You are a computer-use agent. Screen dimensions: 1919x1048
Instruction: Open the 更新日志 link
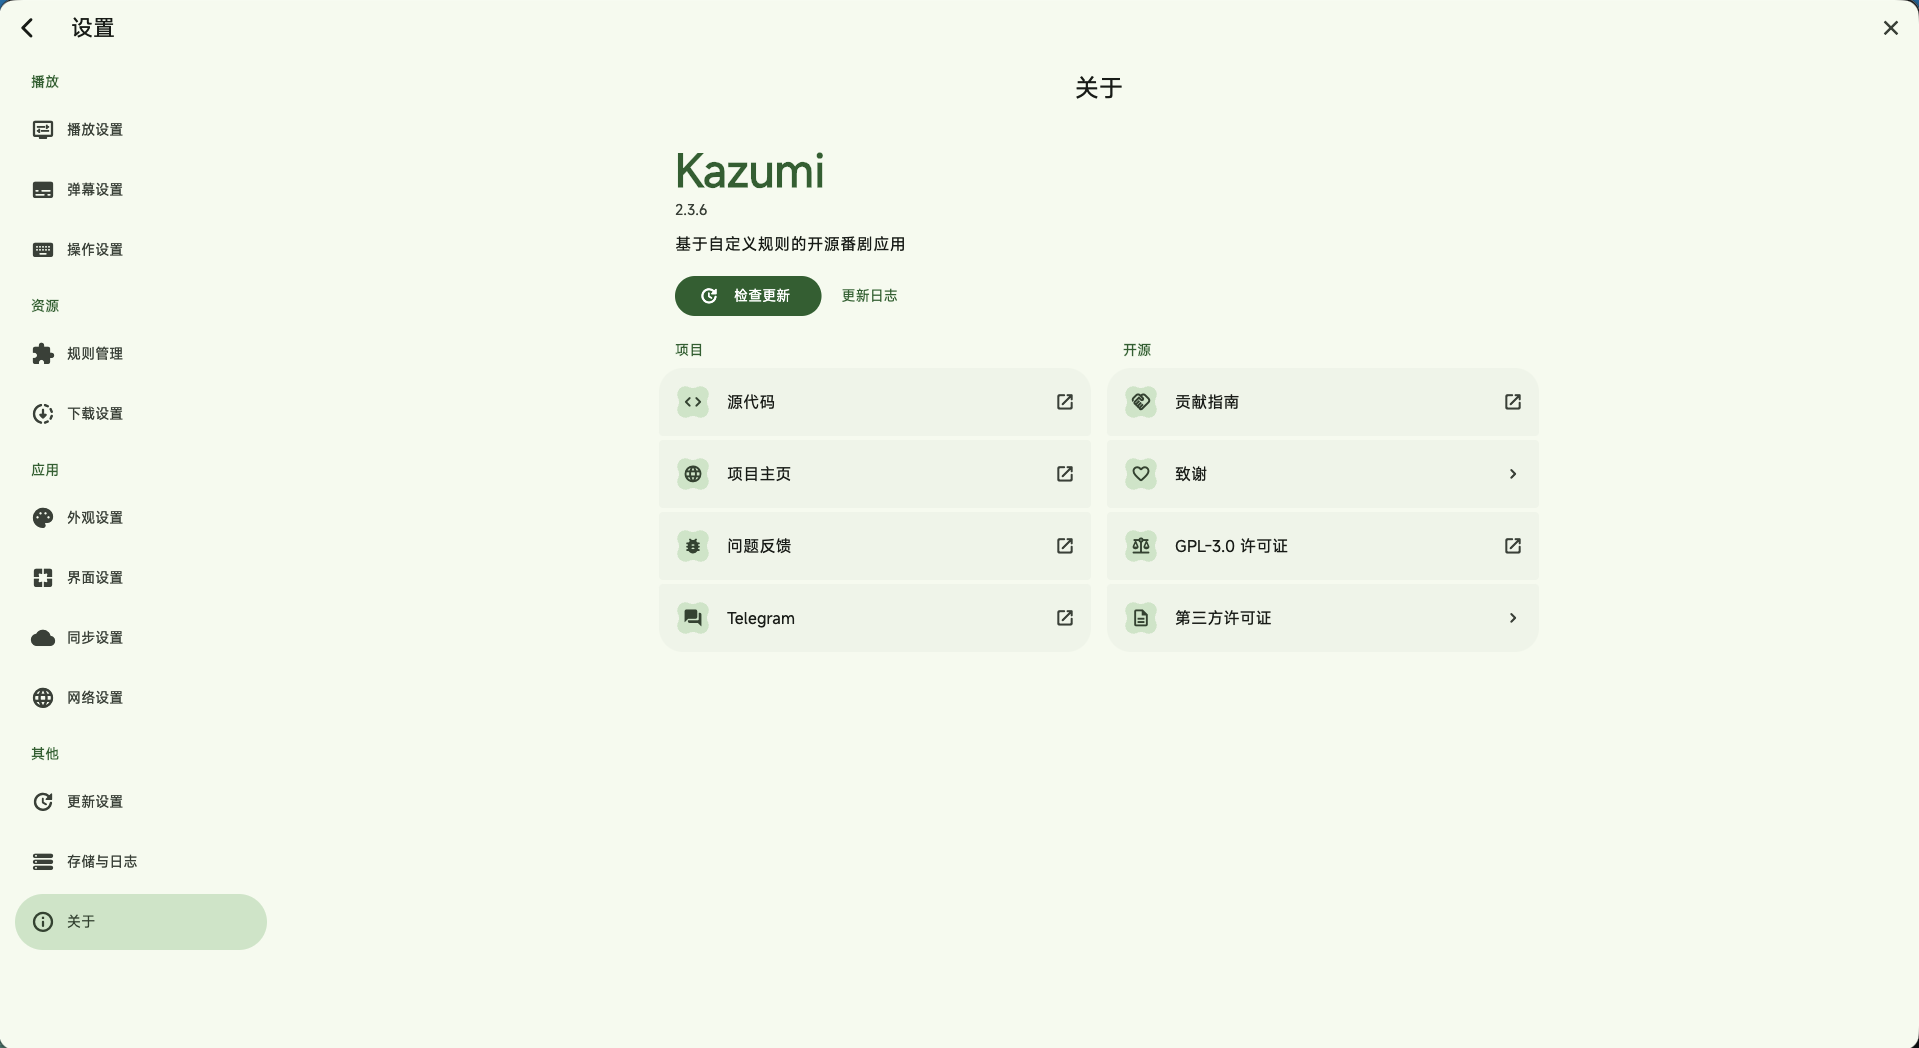(870, 296)
